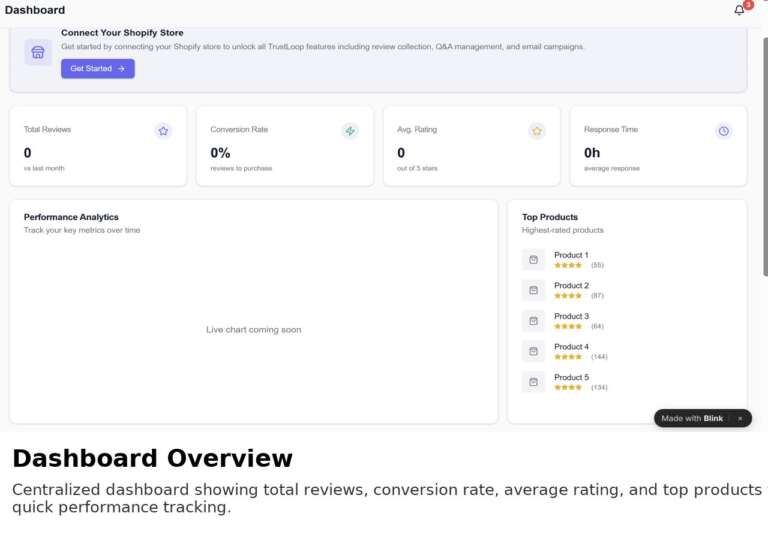Click the Made with Blink badge text

(x=692, y=418)
